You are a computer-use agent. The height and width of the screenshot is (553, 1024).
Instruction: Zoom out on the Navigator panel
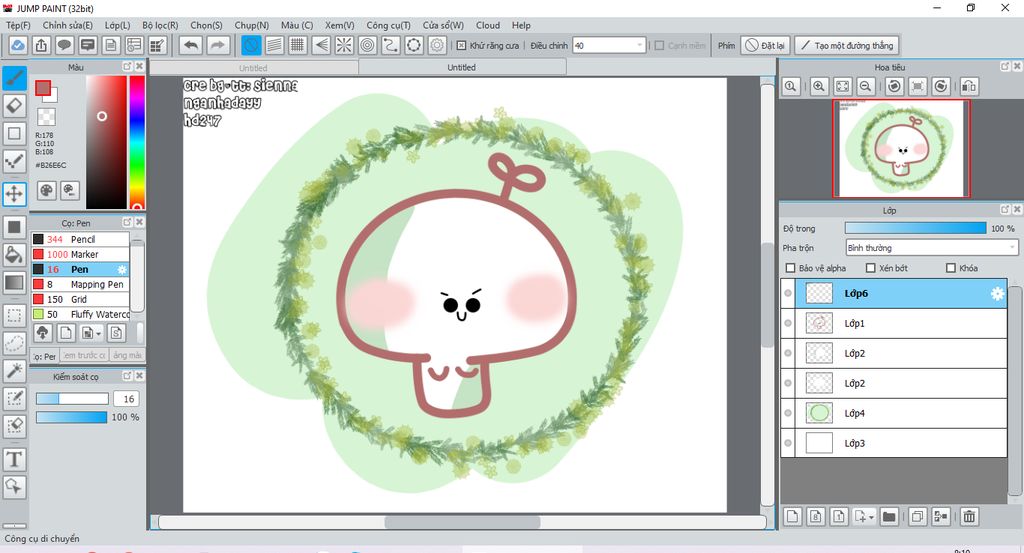(865, 86)
